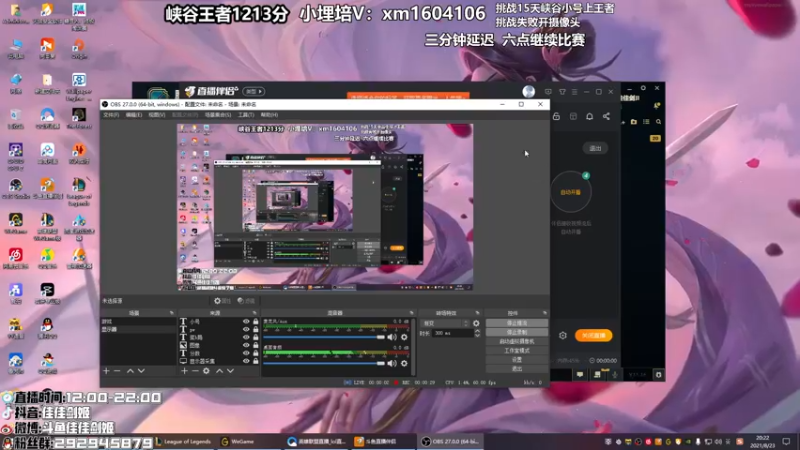Click microphone icon in 直播伴侣 bottom bar
Viewport: 800px width, 450px height.
tap(615, 374)
